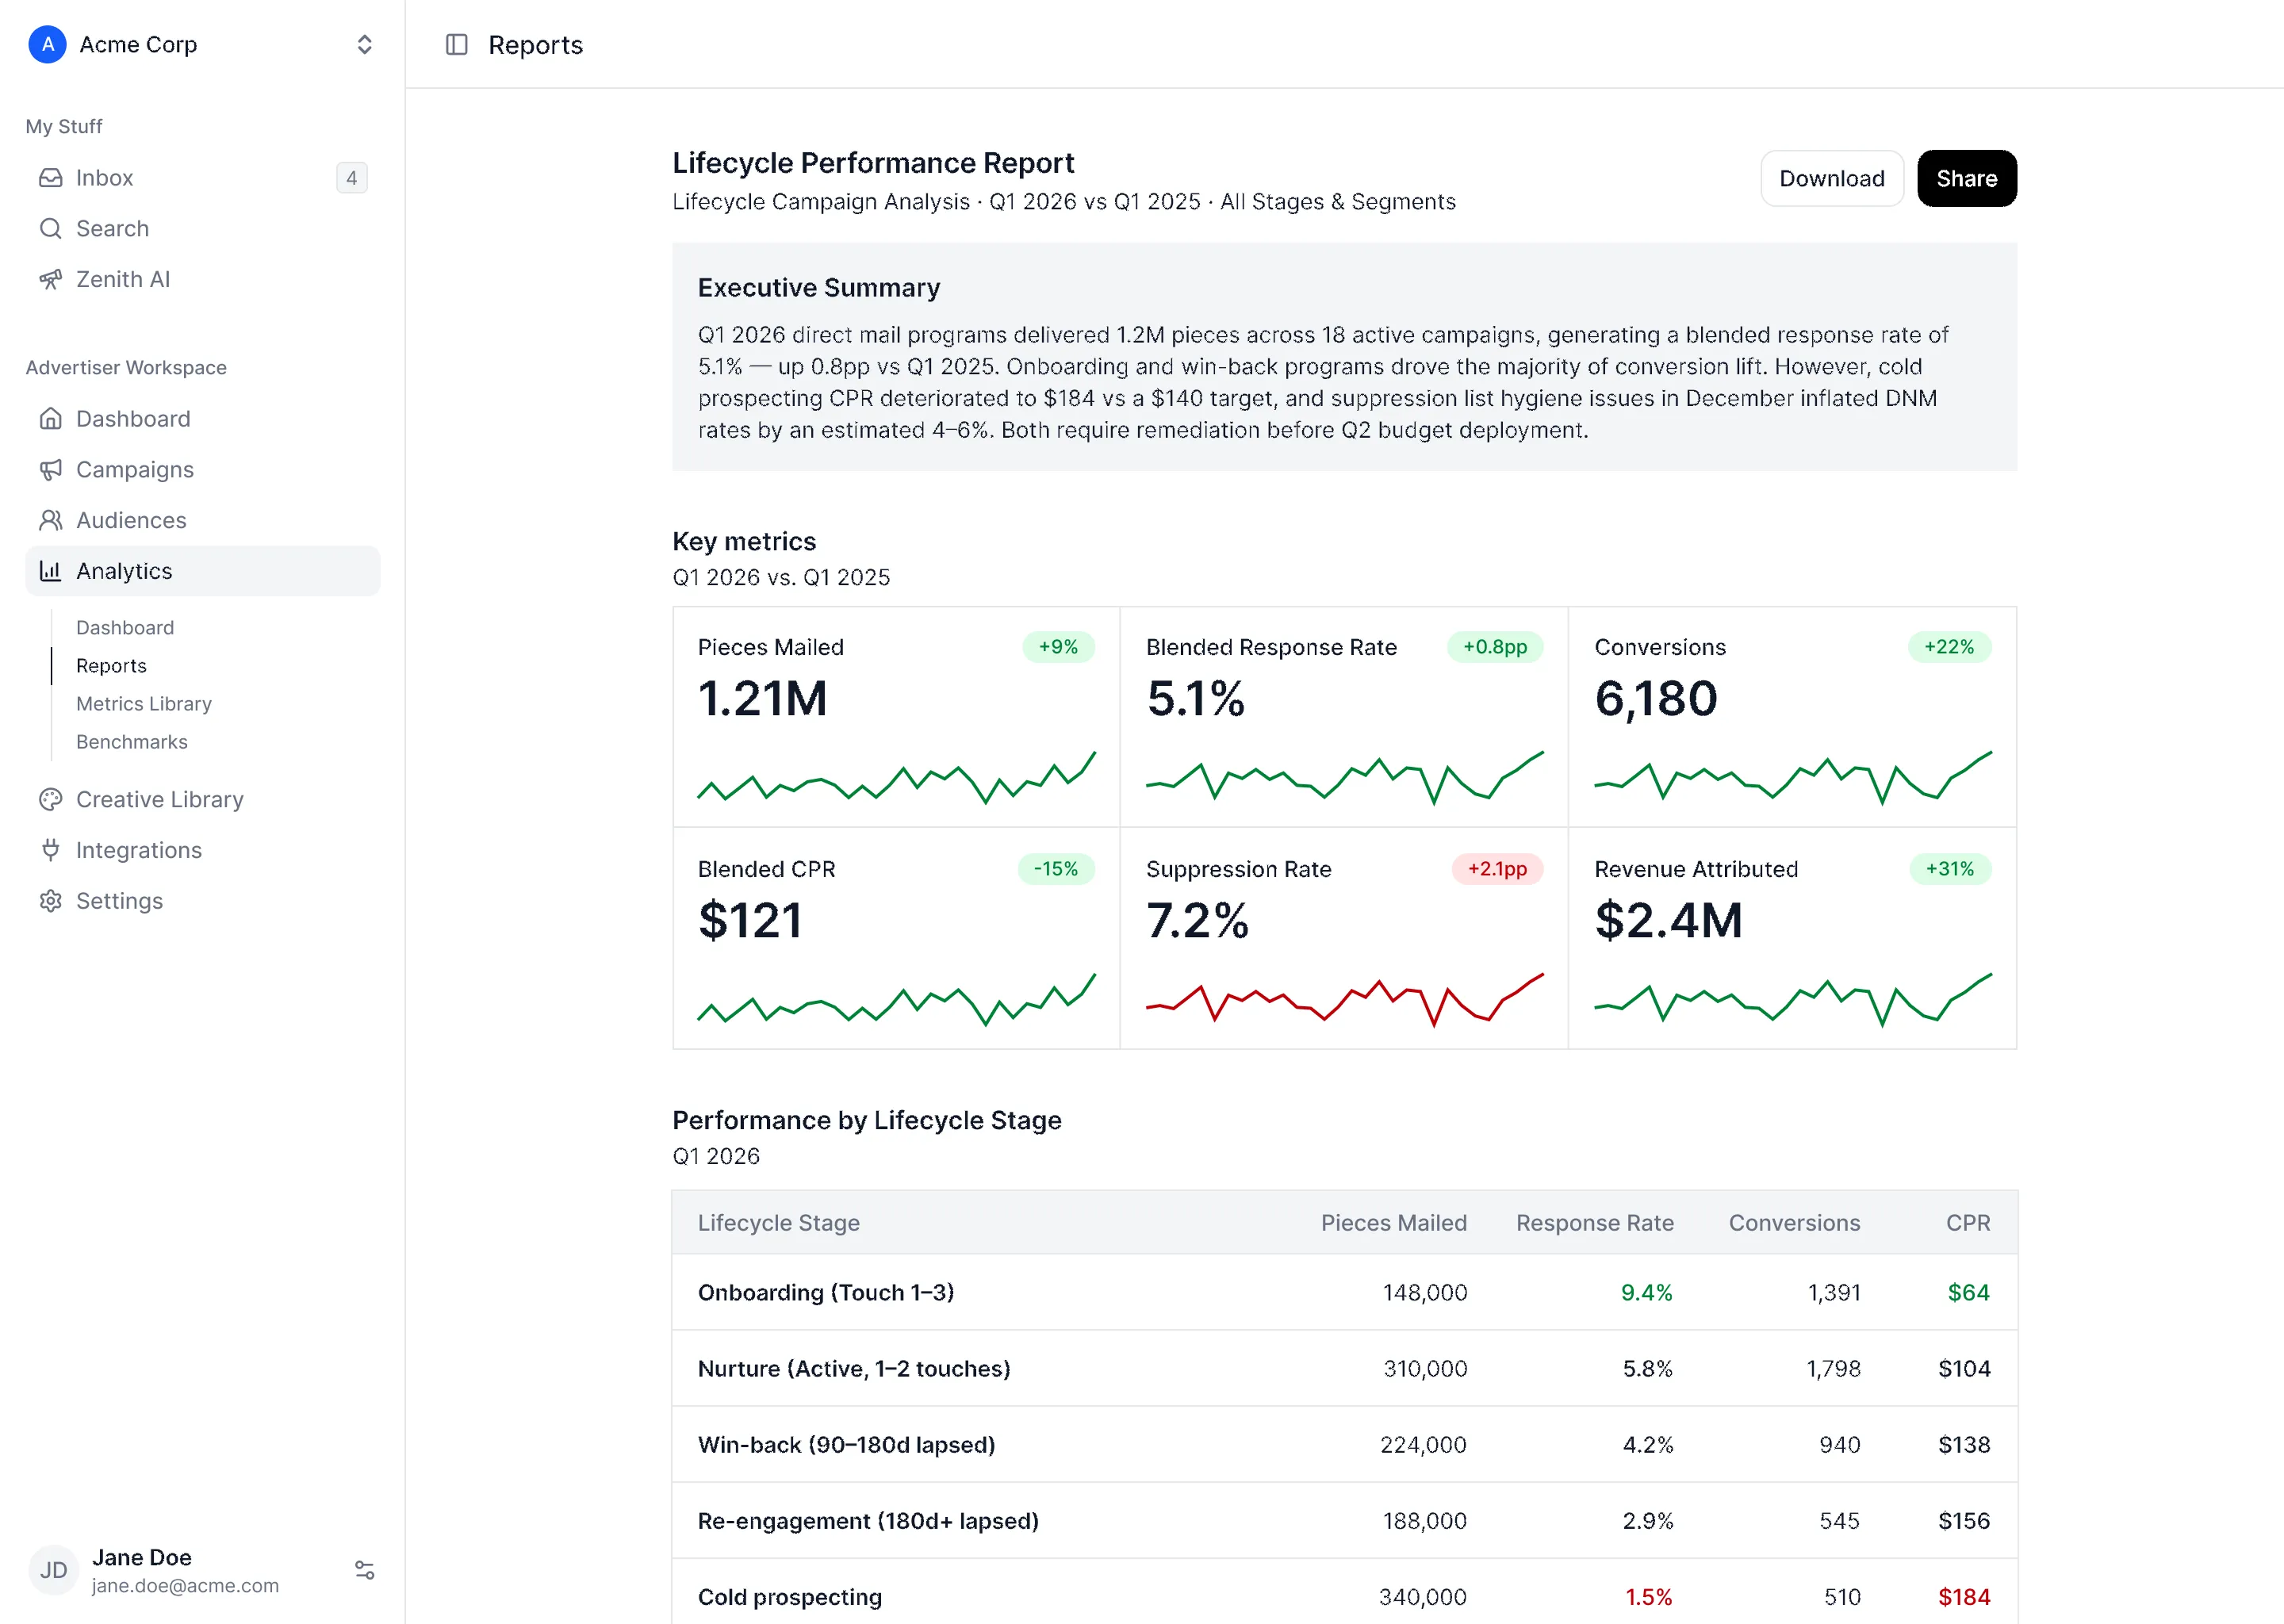Click the Creative Library palette icon
The height and width of the screenshot is (1624, 2284).
[x=50, y=799]
